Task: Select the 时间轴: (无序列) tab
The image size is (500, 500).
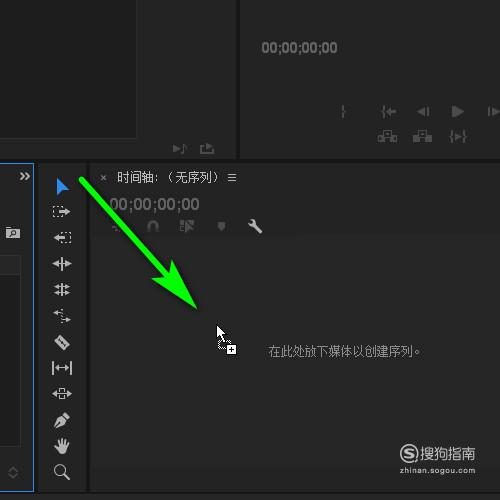Action: (x=167, y=177)
